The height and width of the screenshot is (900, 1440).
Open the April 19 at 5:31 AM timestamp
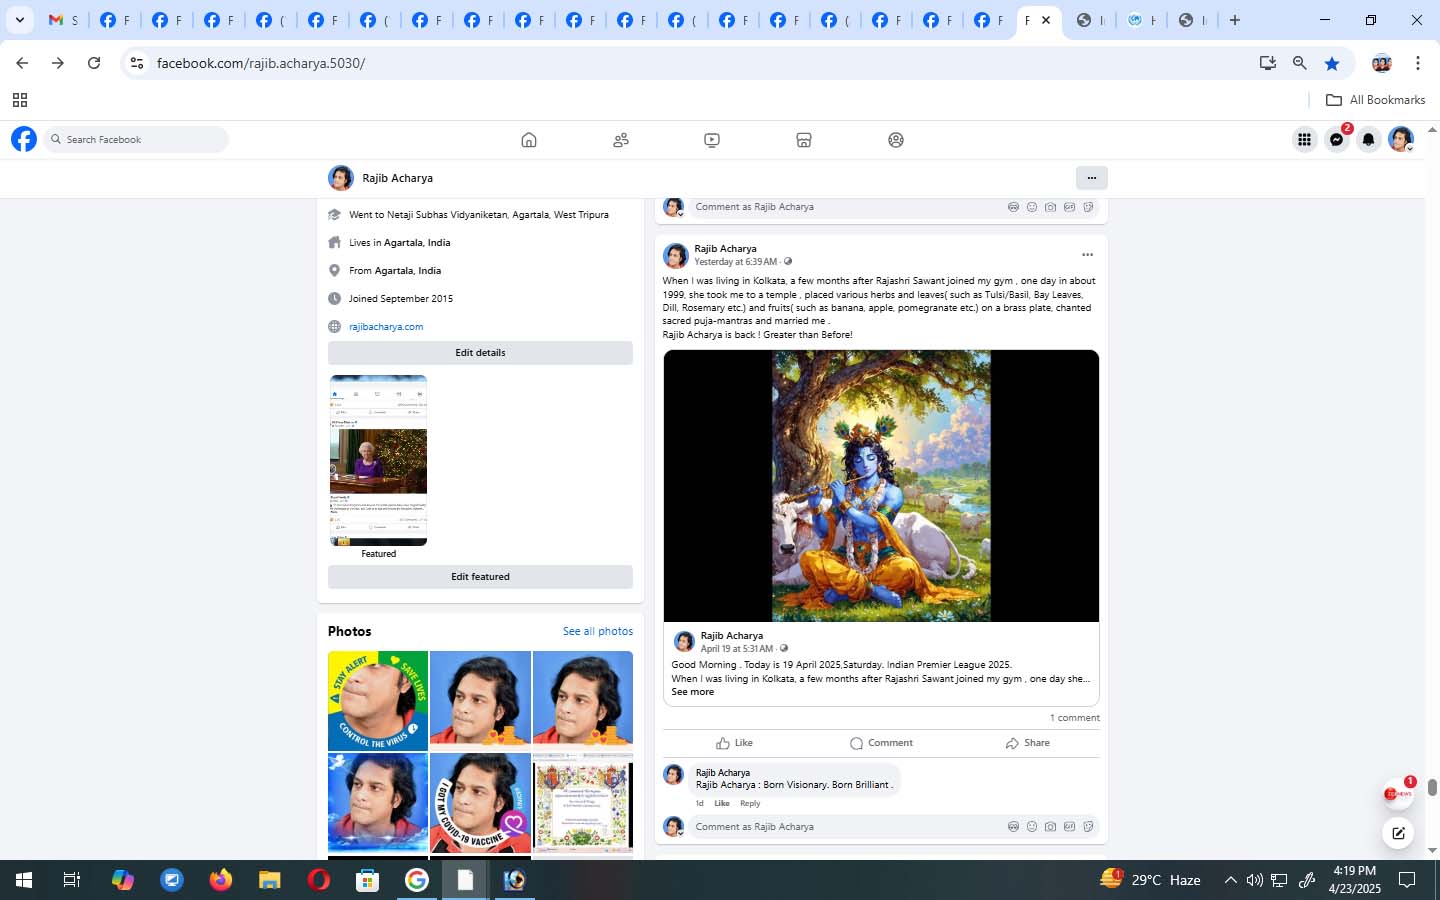pos(737,648)
